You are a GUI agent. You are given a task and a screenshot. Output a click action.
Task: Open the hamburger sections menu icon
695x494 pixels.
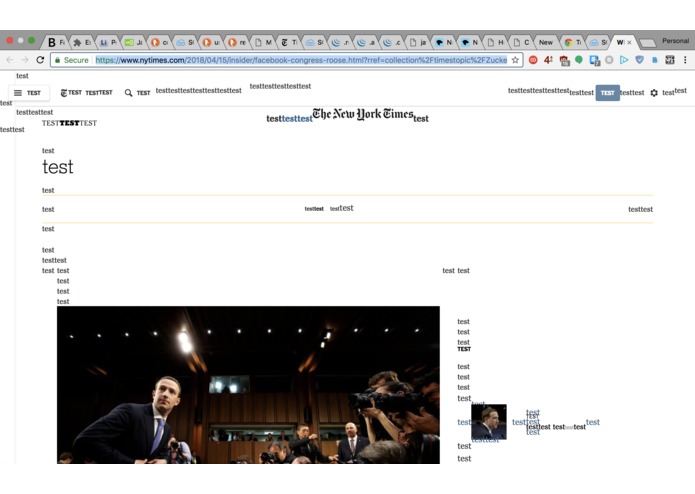tap(18, 93)
